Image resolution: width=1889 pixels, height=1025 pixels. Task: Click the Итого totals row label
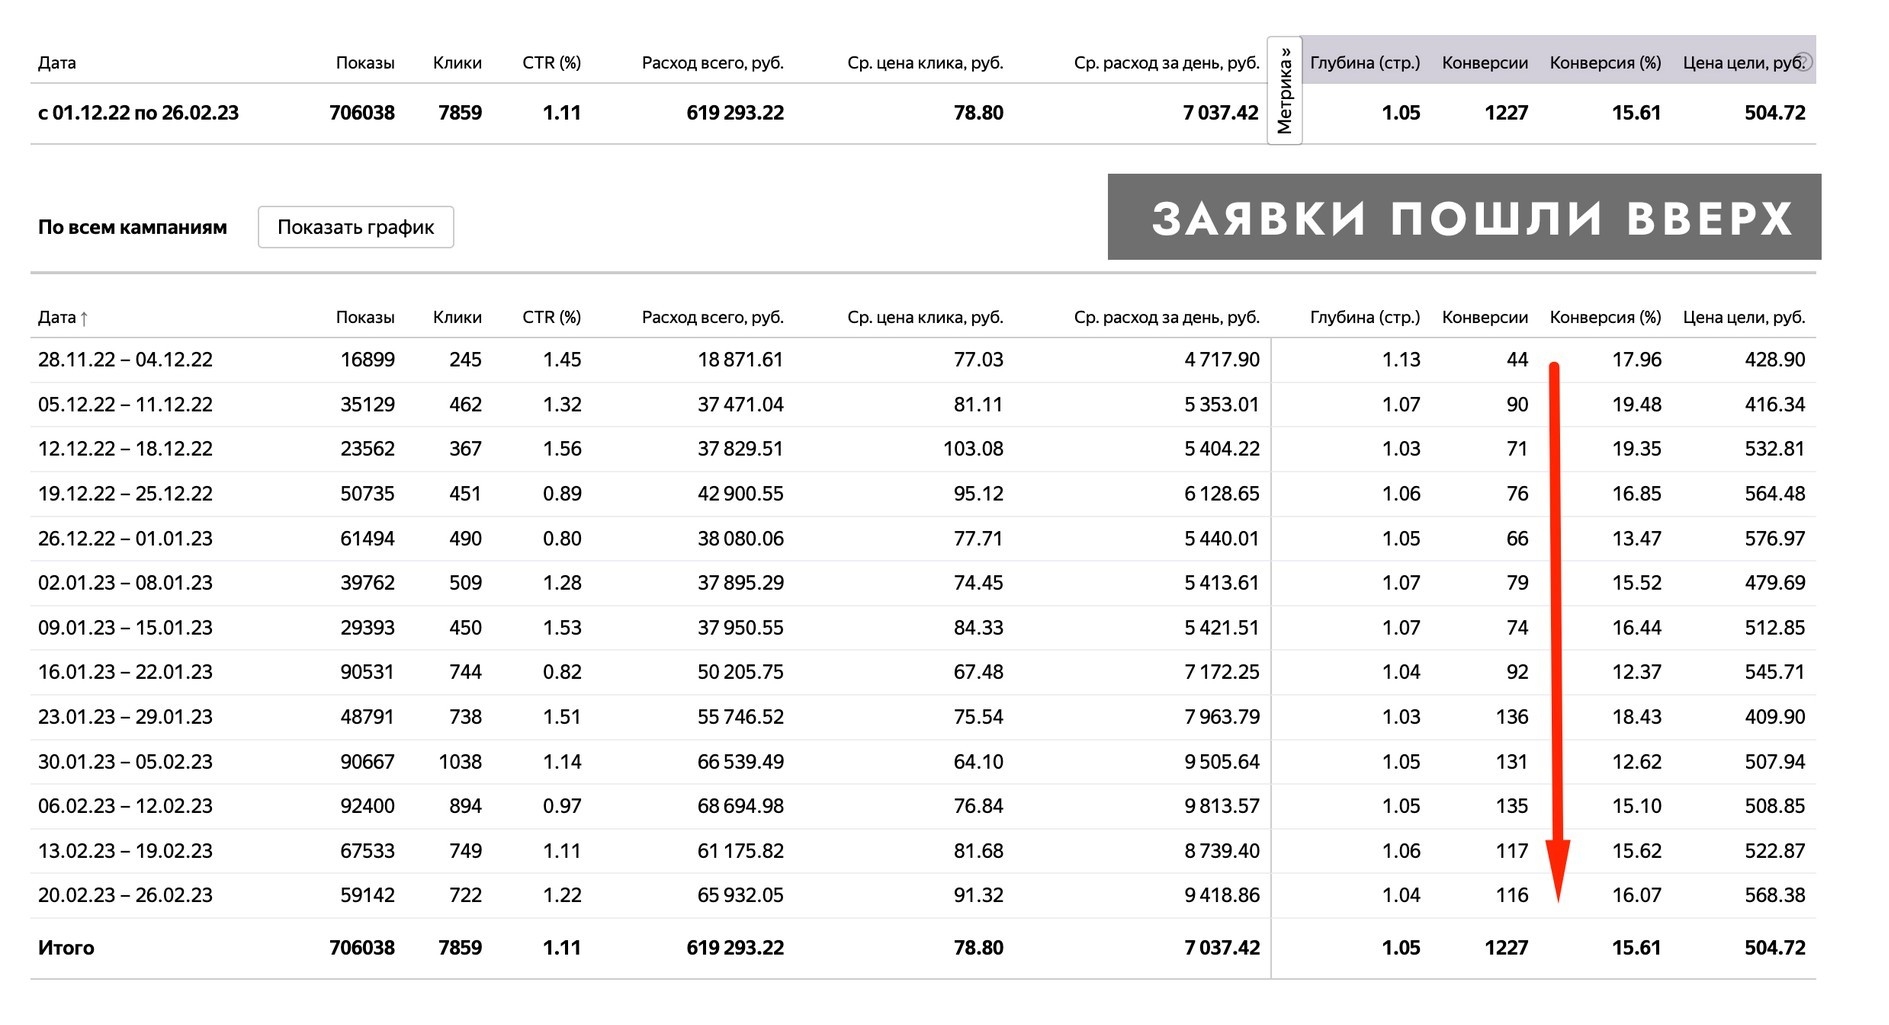click(66, 948)
